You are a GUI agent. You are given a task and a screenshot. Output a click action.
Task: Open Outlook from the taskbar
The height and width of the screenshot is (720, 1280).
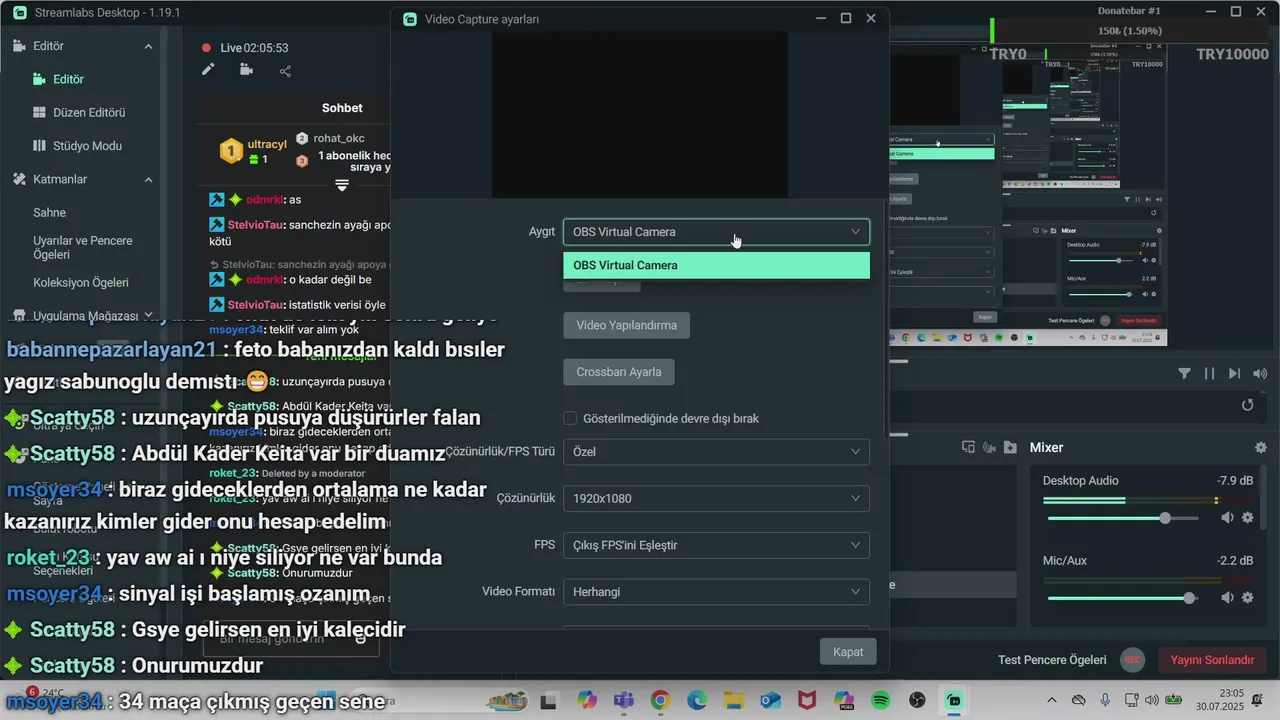click(770, 700)
